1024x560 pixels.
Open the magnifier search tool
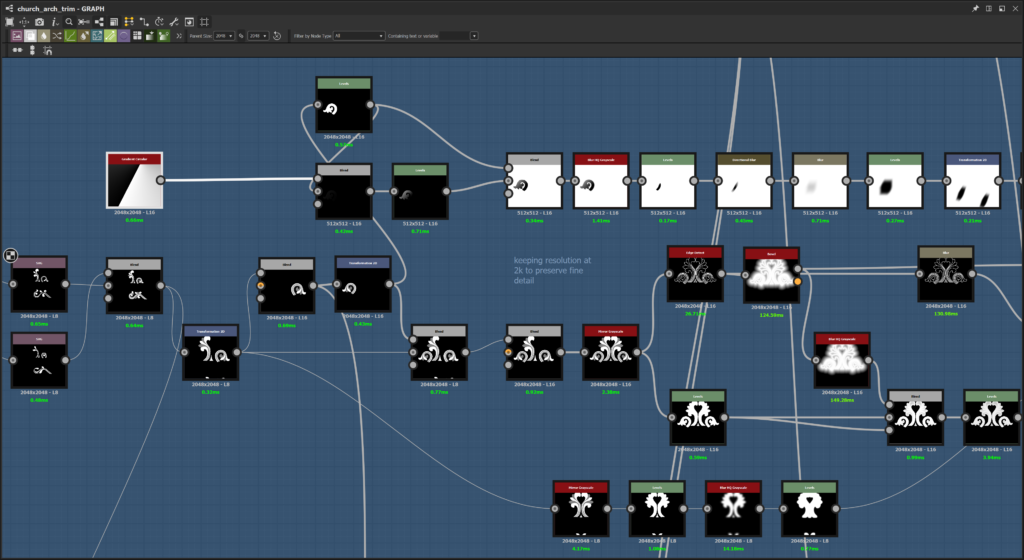coord(69,22)
